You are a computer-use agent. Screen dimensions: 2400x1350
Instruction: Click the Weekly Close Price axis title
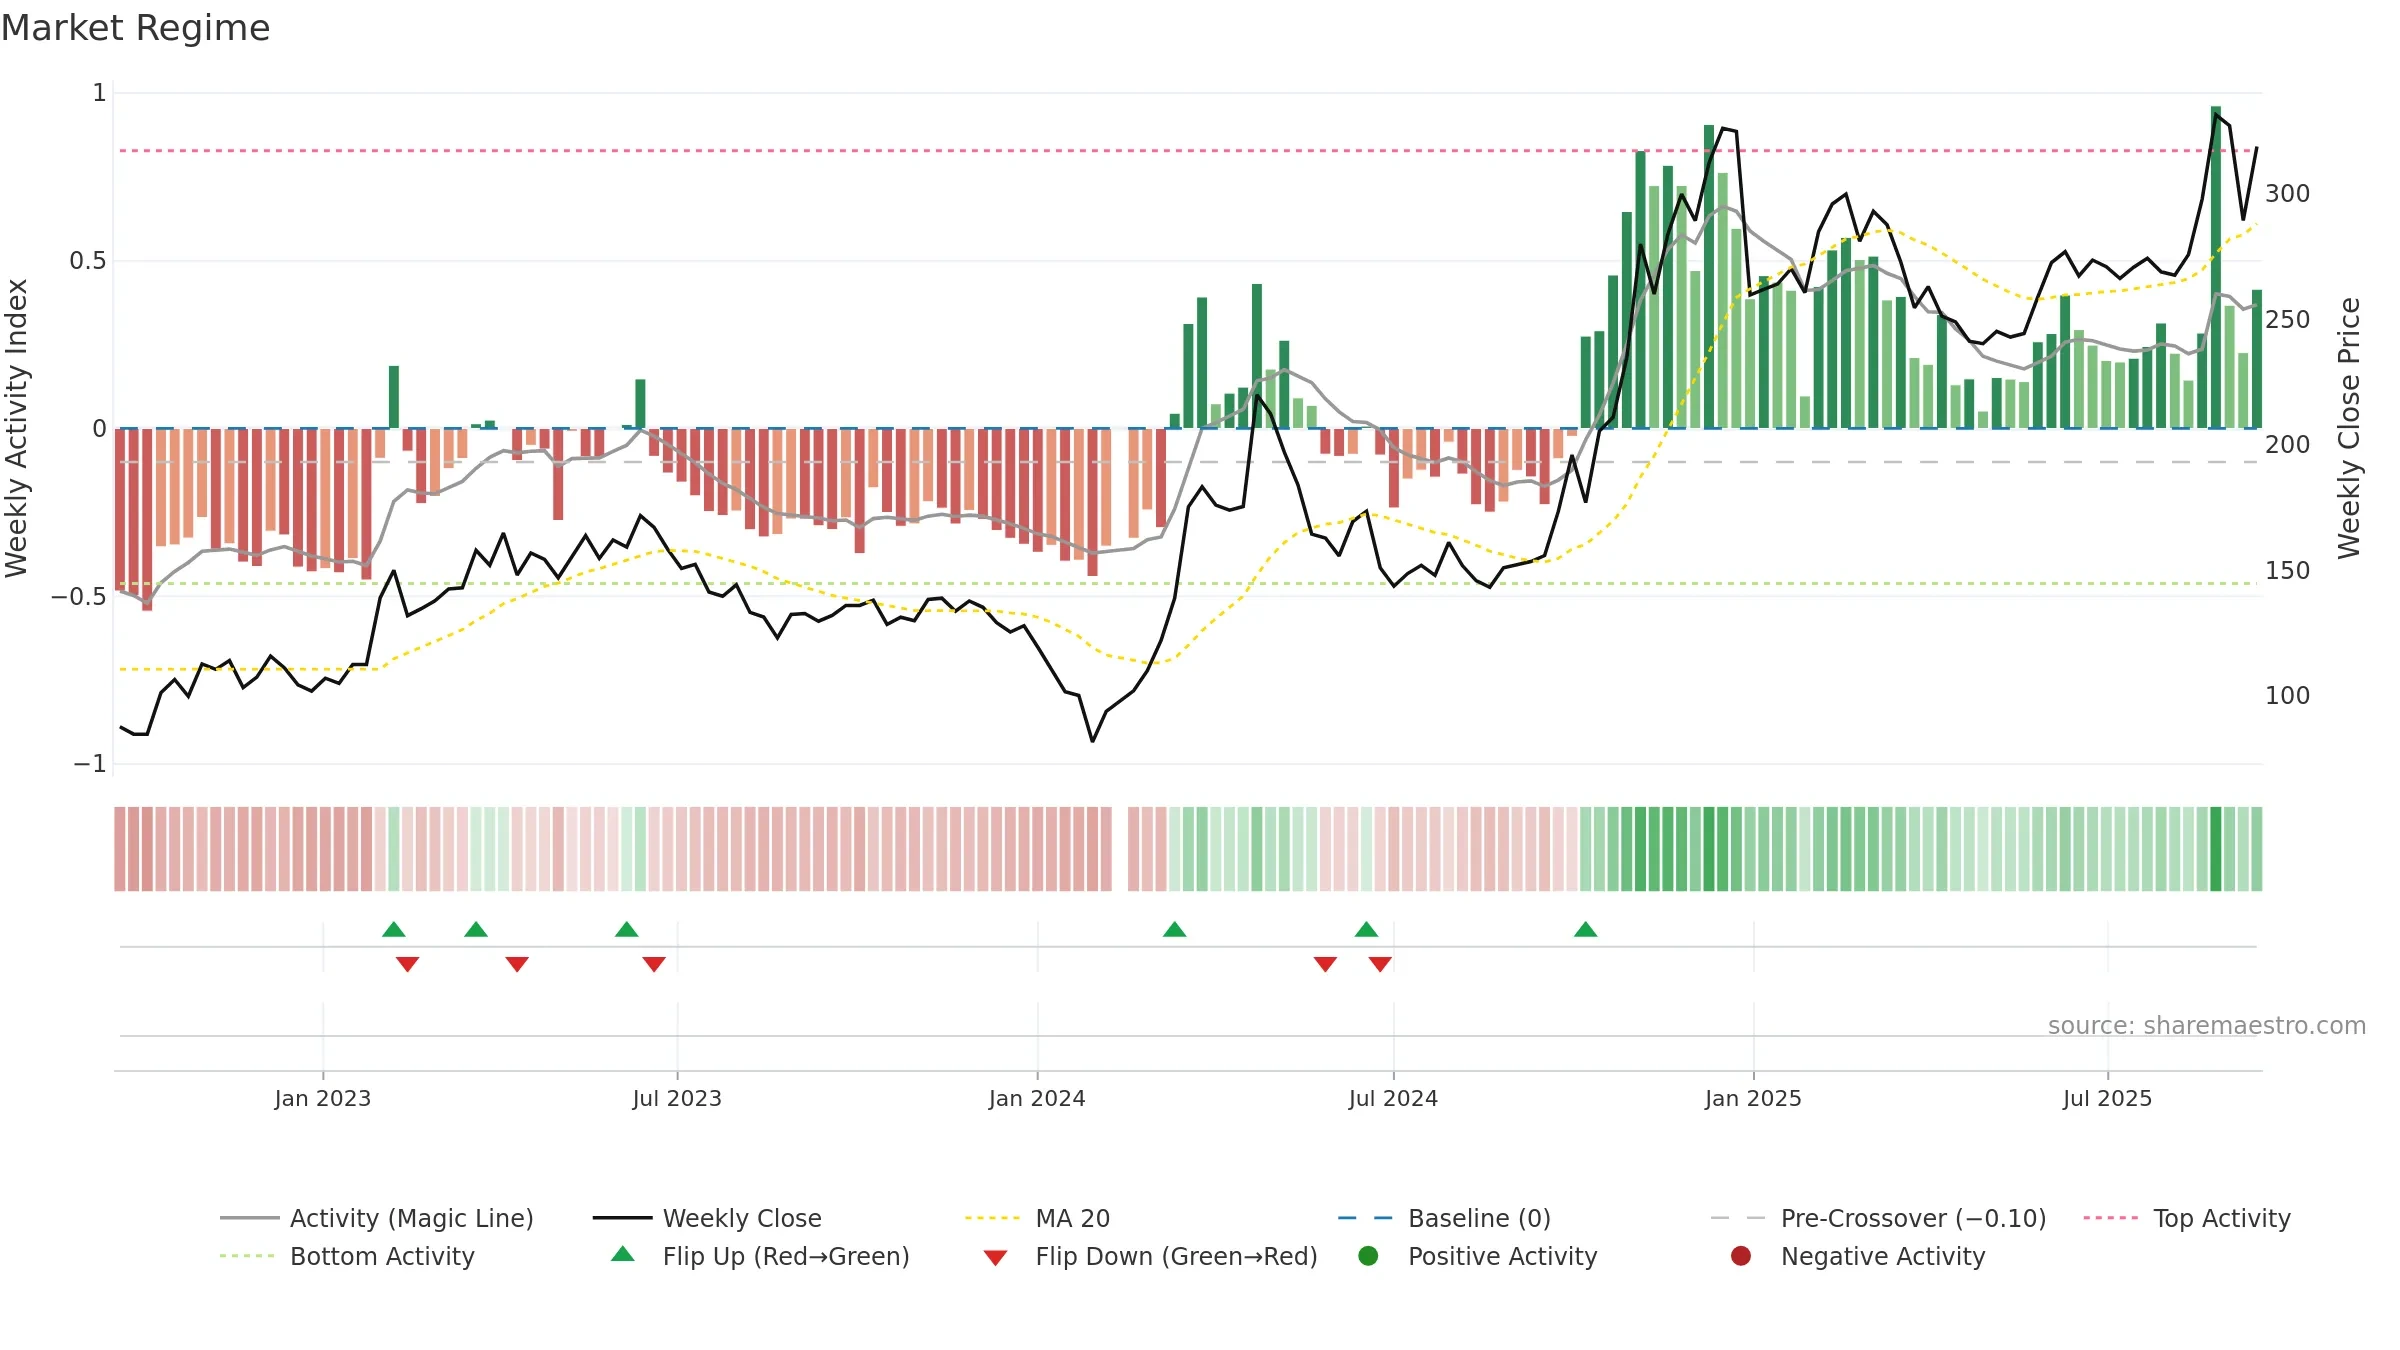coord(2348,428)
